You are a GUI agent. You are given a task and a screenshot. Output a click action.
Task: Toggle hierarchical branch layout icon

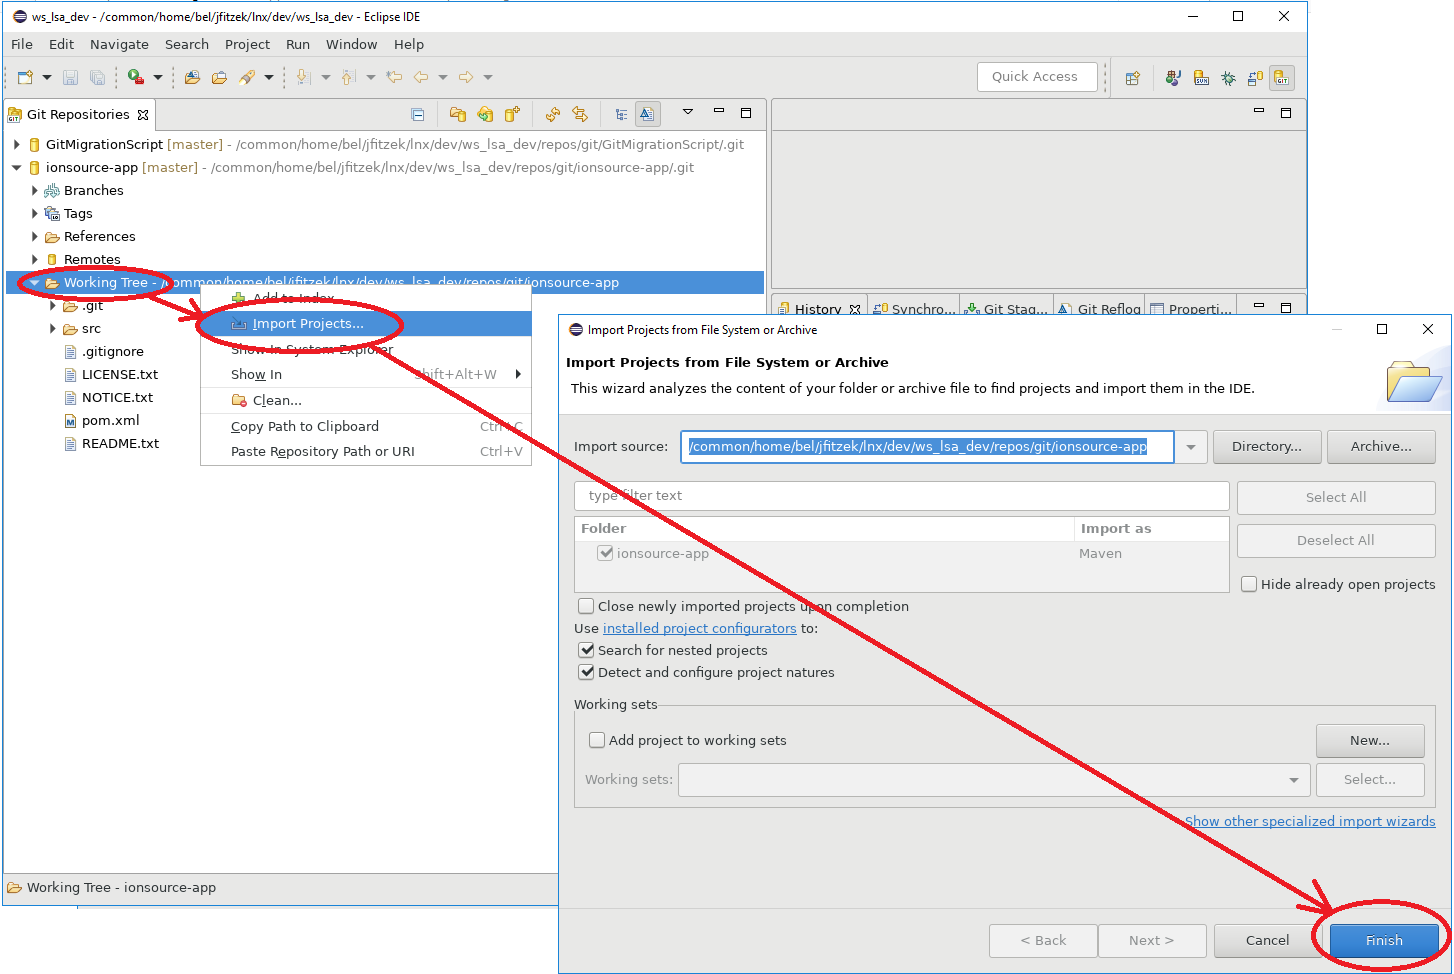[621, 114]
